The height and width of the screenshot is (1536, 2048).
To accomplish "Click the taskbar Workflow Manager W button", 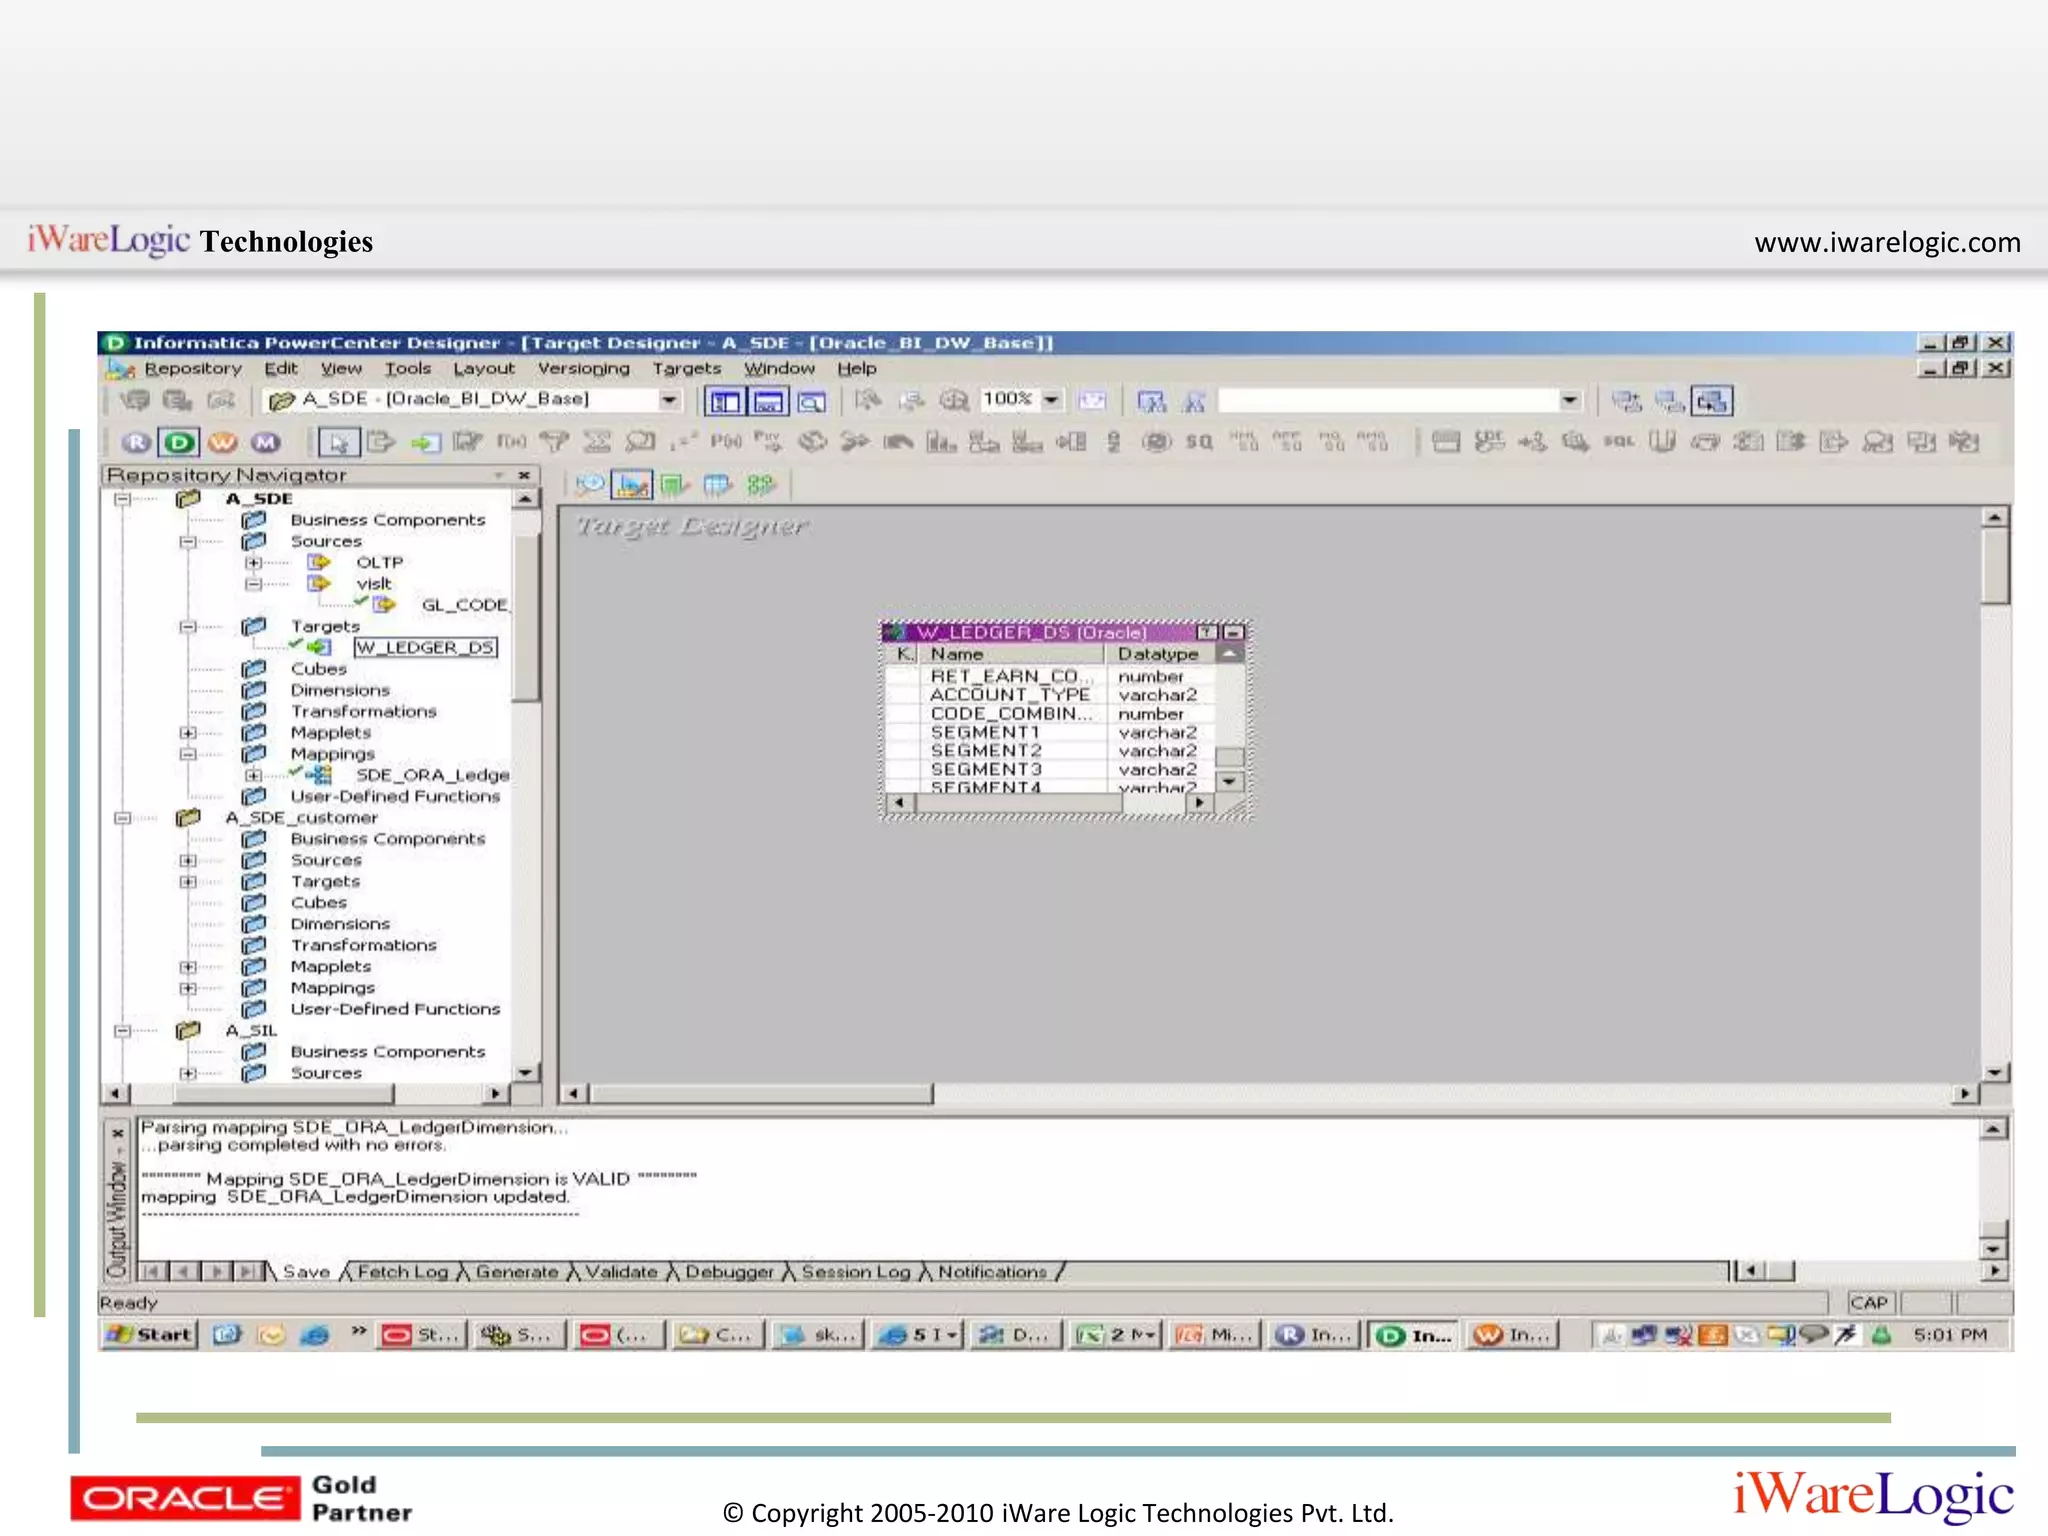I will pos(1512,1335).
